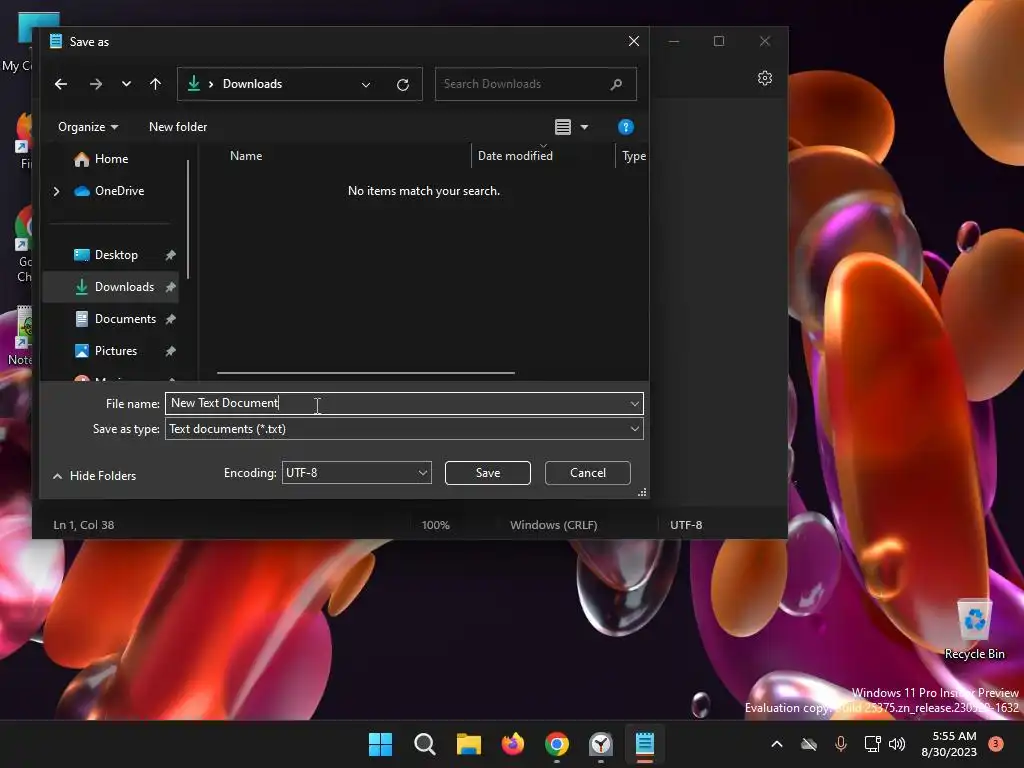Open File Explorer from the taskbar

468,744
